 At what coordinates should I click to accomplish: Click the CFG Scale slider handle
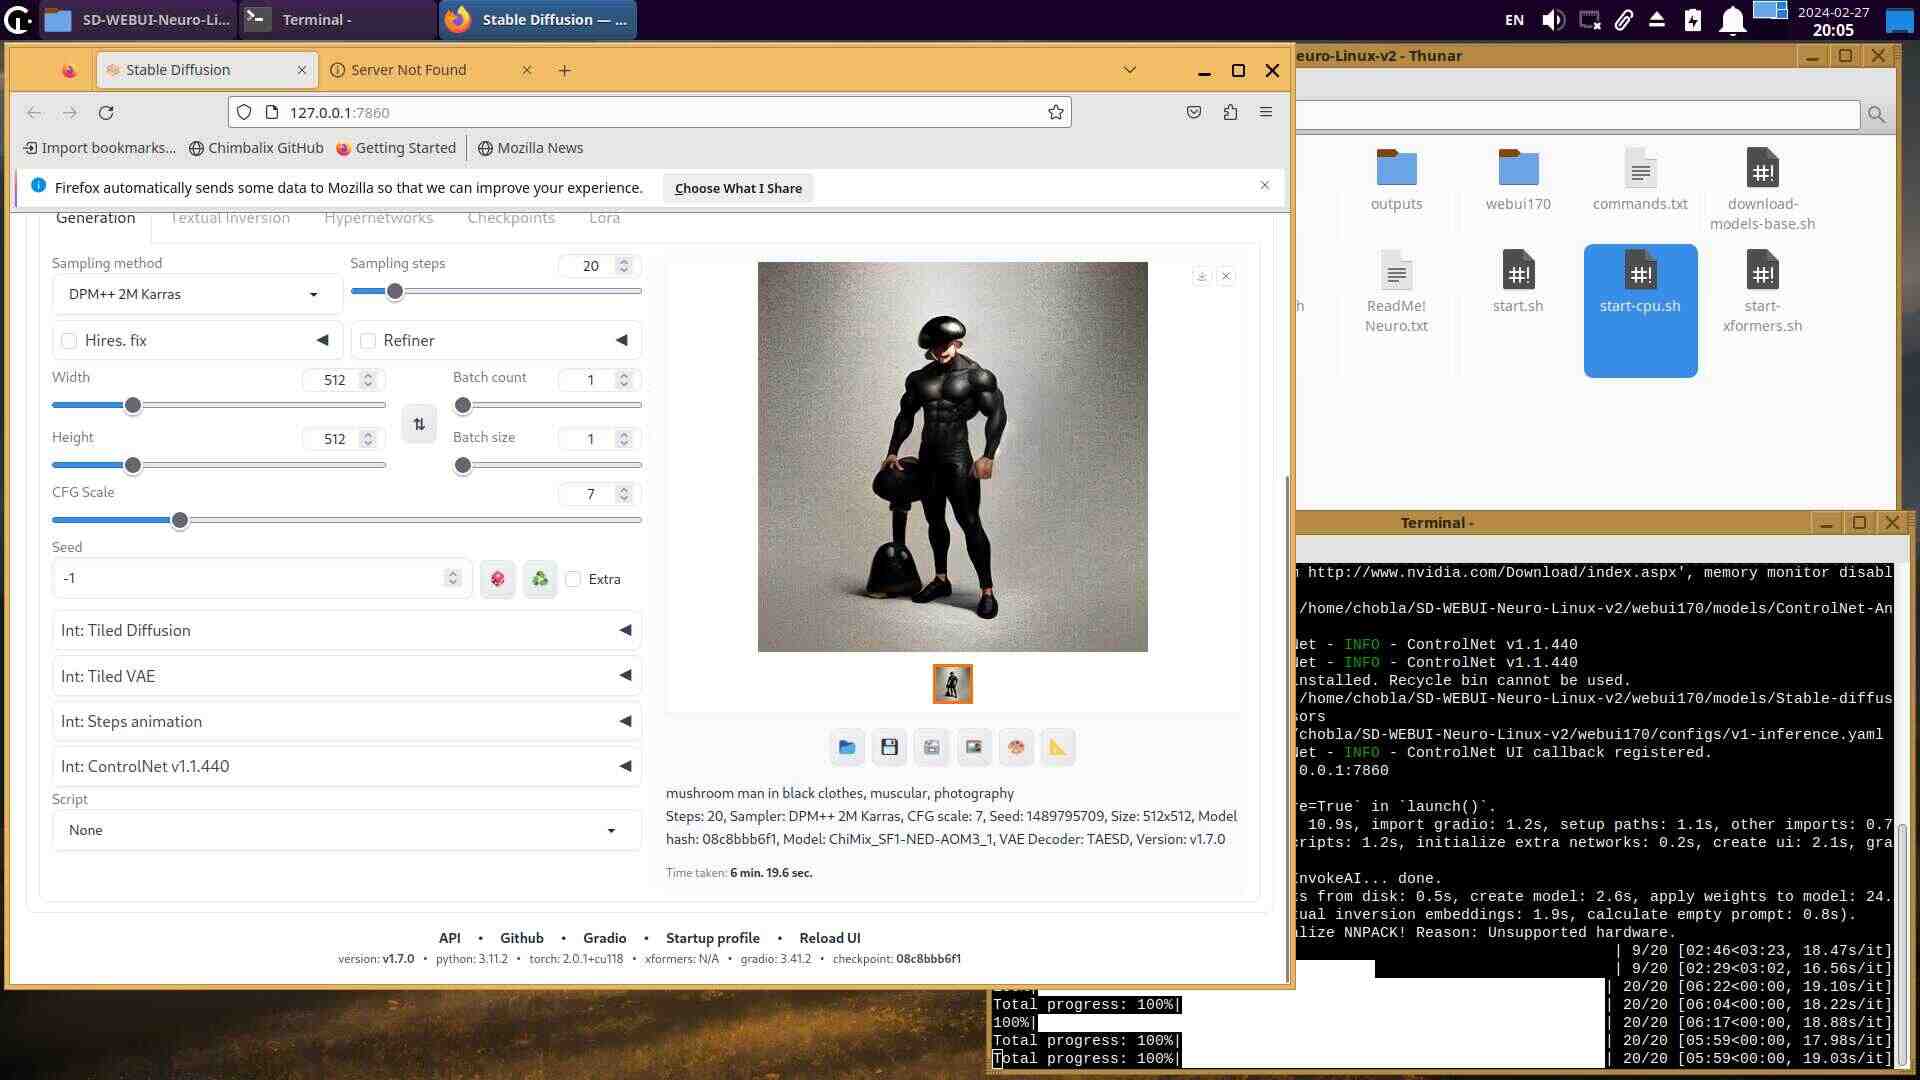[x=180, y=520]
